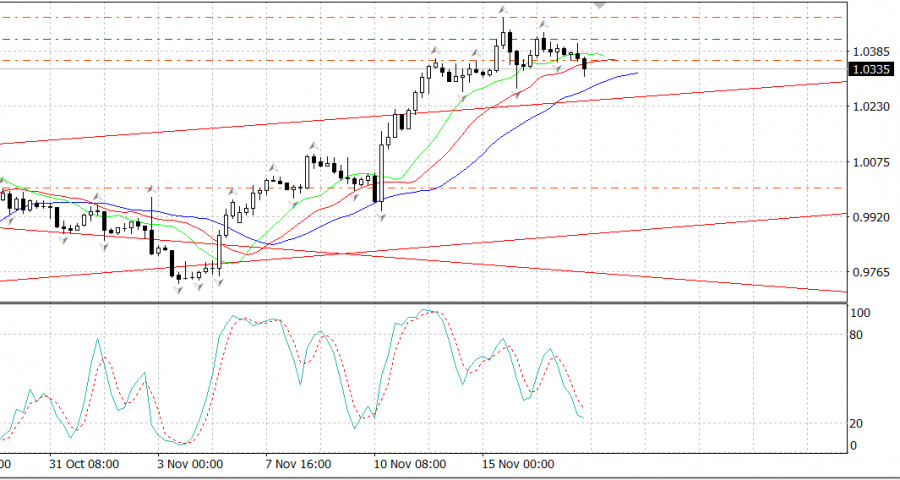This screenshot has height=480, width=900.
Task: Click the 31 Oct 08:00 time label
Action: point(85,465)
